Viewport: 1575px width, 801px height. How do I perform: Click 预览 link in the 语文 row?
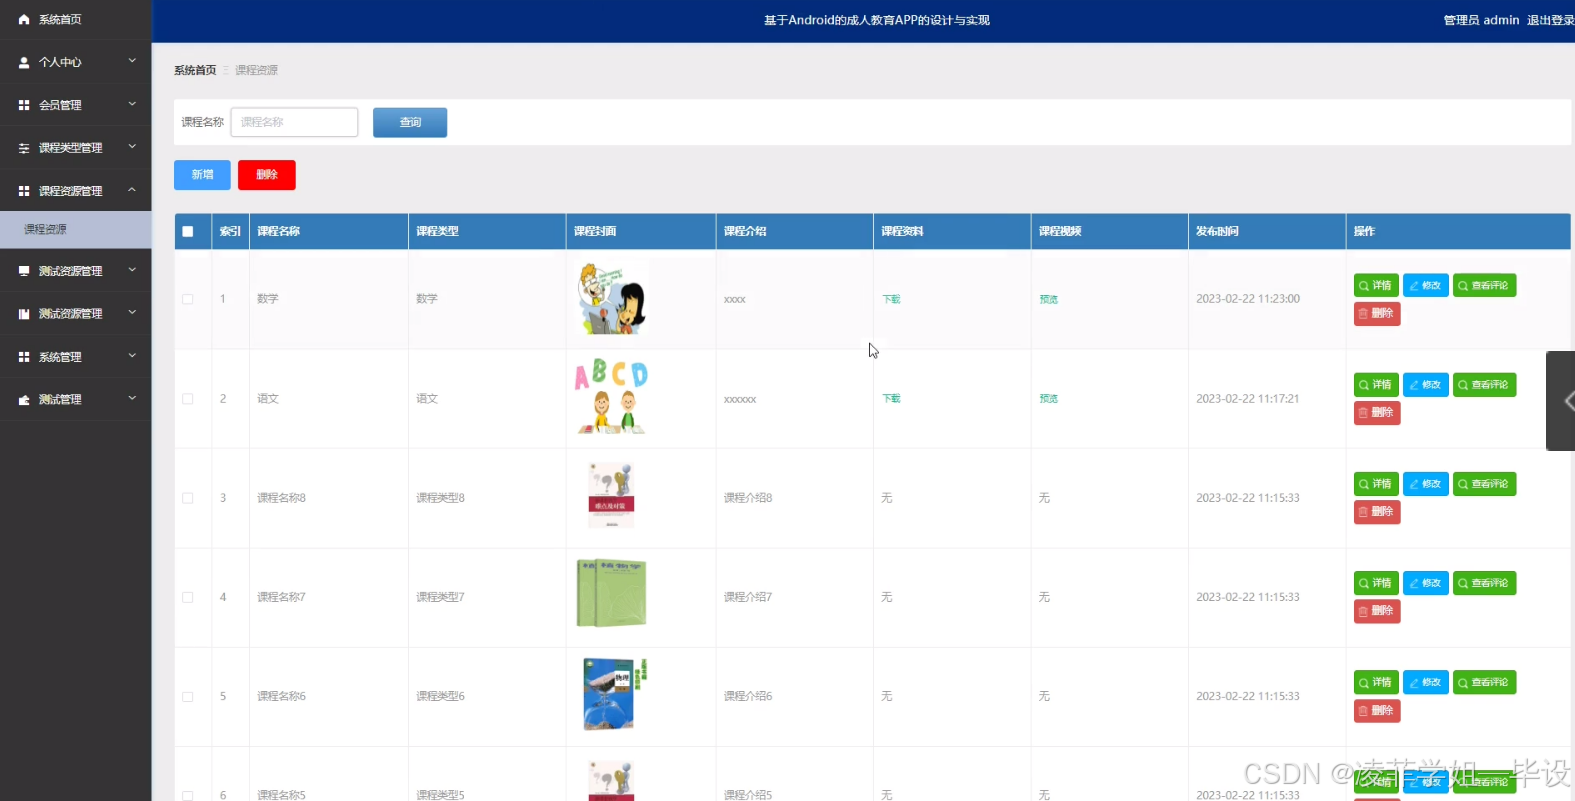tap(1048, 399)
